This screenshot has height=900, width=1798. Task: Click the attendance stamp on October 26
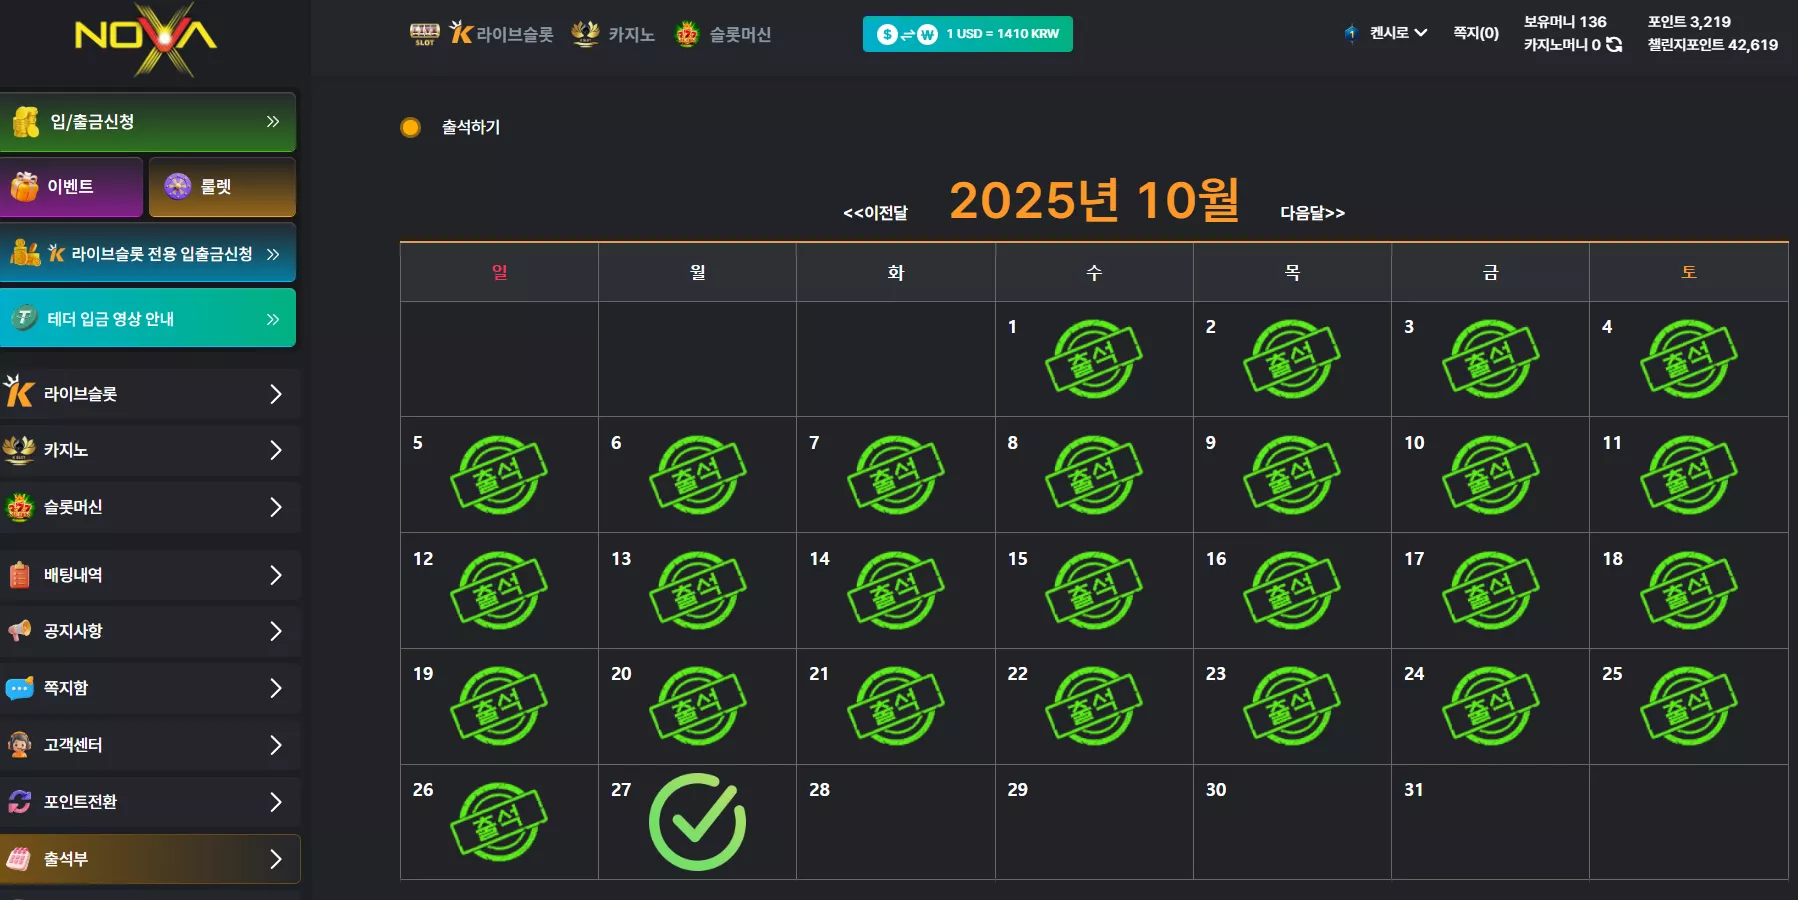pos(498,822)
